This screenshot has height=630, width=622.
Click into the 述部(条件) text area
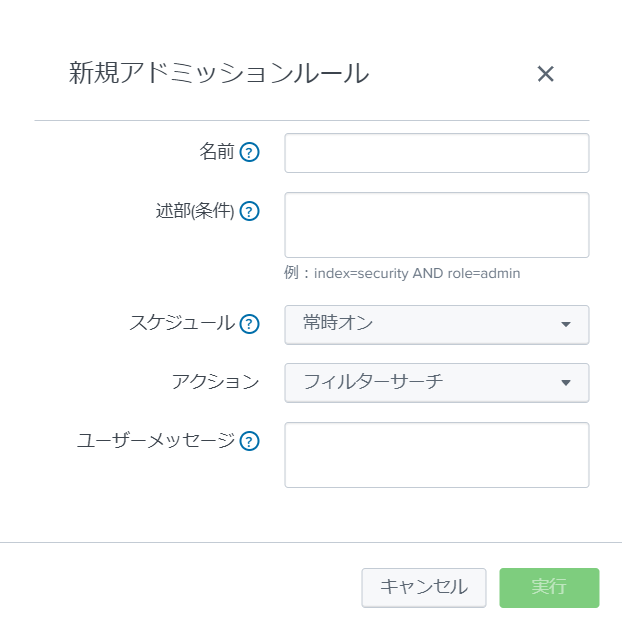436,225
